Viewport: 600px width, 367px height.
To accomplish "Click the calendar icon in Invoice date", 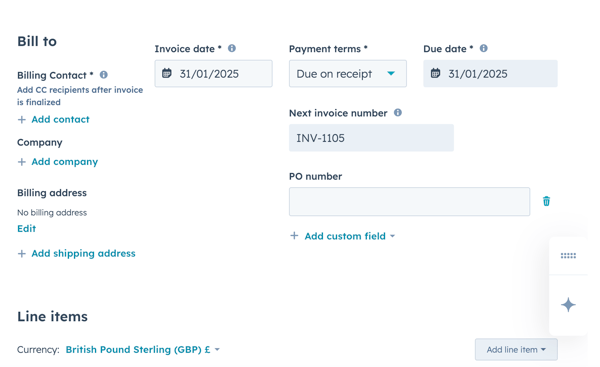I will point(167,73).
